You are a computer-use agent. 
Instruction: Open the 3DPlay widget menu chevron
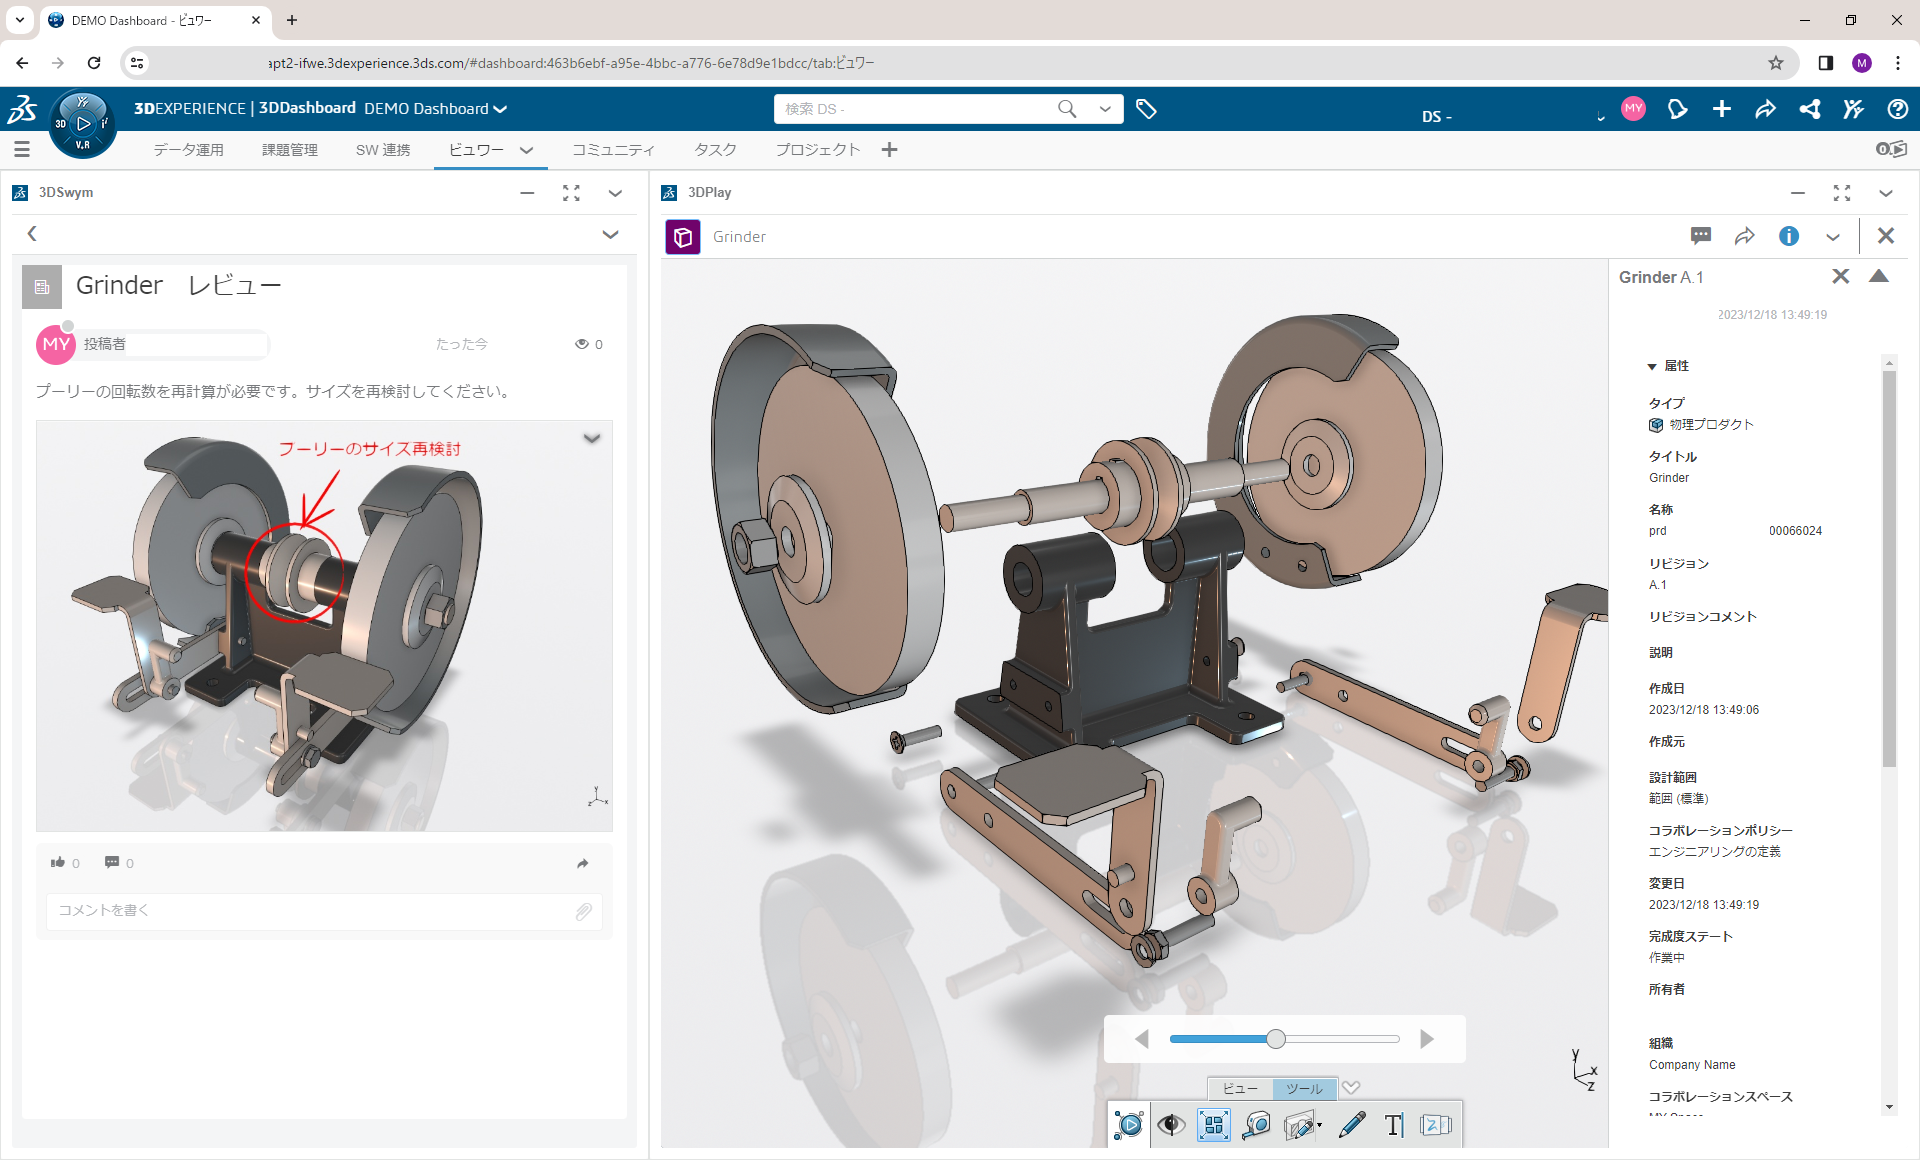coord(1885,193)
